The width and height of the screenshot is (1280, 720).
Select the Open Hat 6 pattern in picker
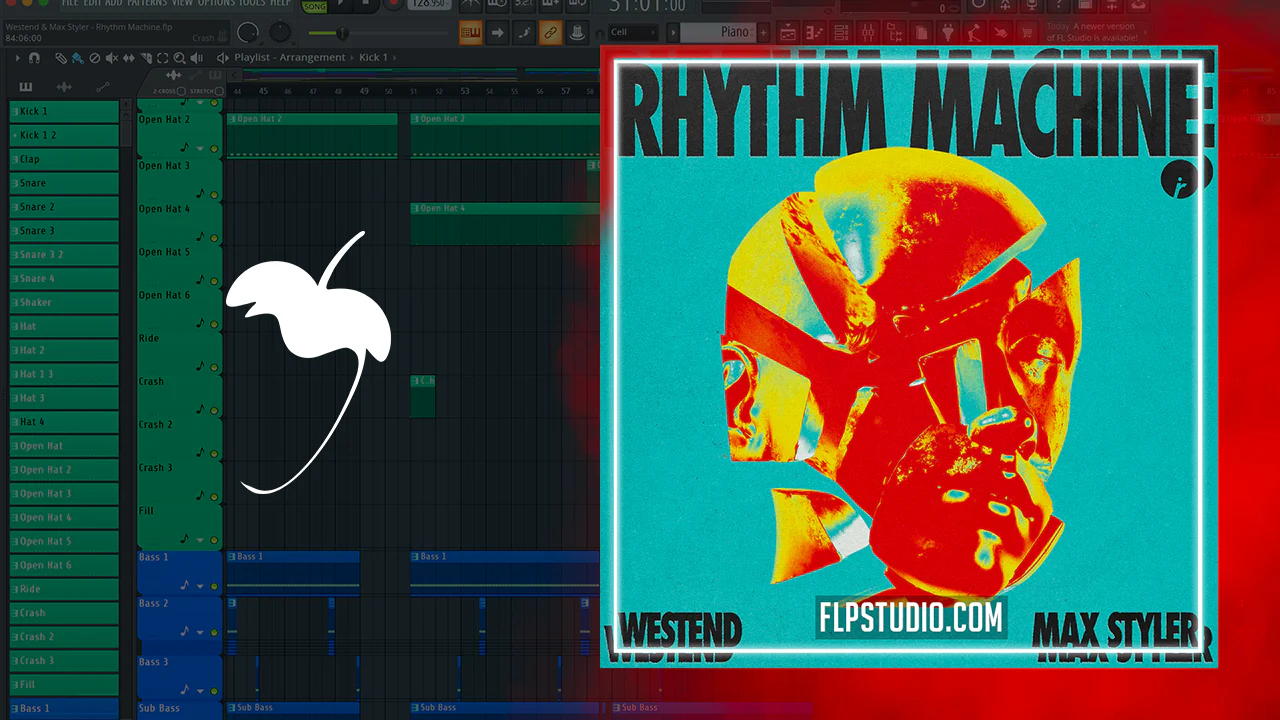coord(64,565)
